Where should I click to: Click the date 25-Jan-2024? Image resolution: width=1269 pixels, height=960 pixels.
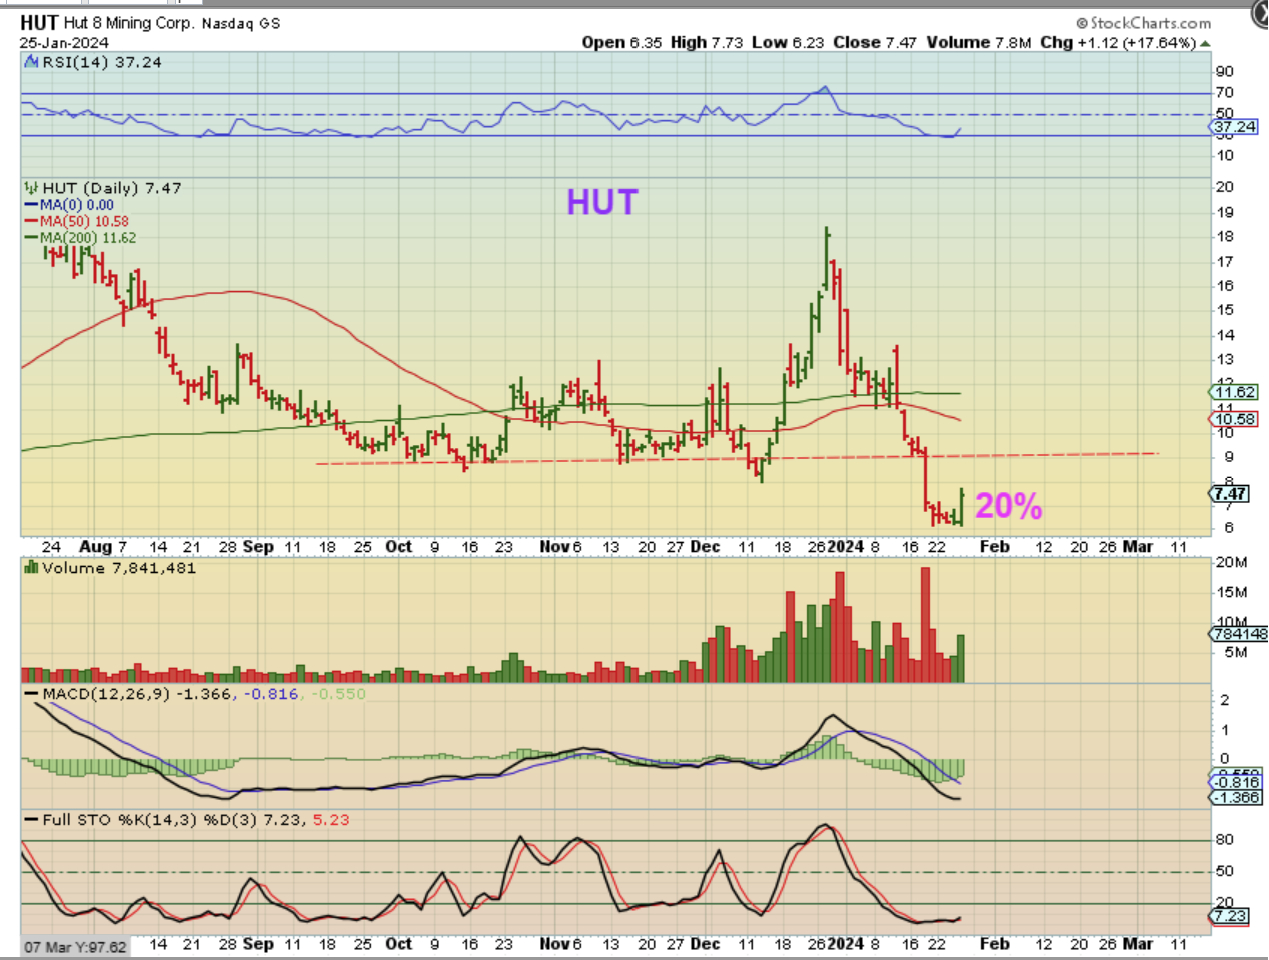(64, 43)
